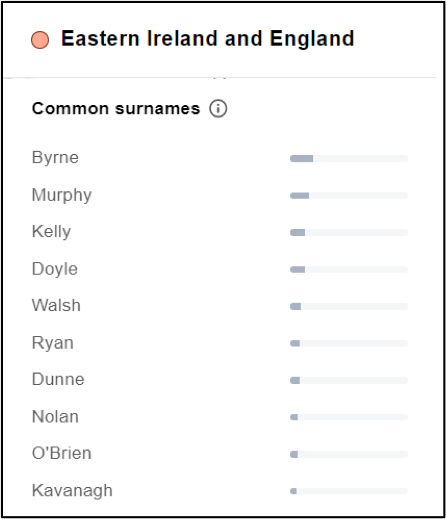This screenshot has width=446, height=519.
Task: Click the Eastern Ireland and England heading
Action: [x=207, y=38]
